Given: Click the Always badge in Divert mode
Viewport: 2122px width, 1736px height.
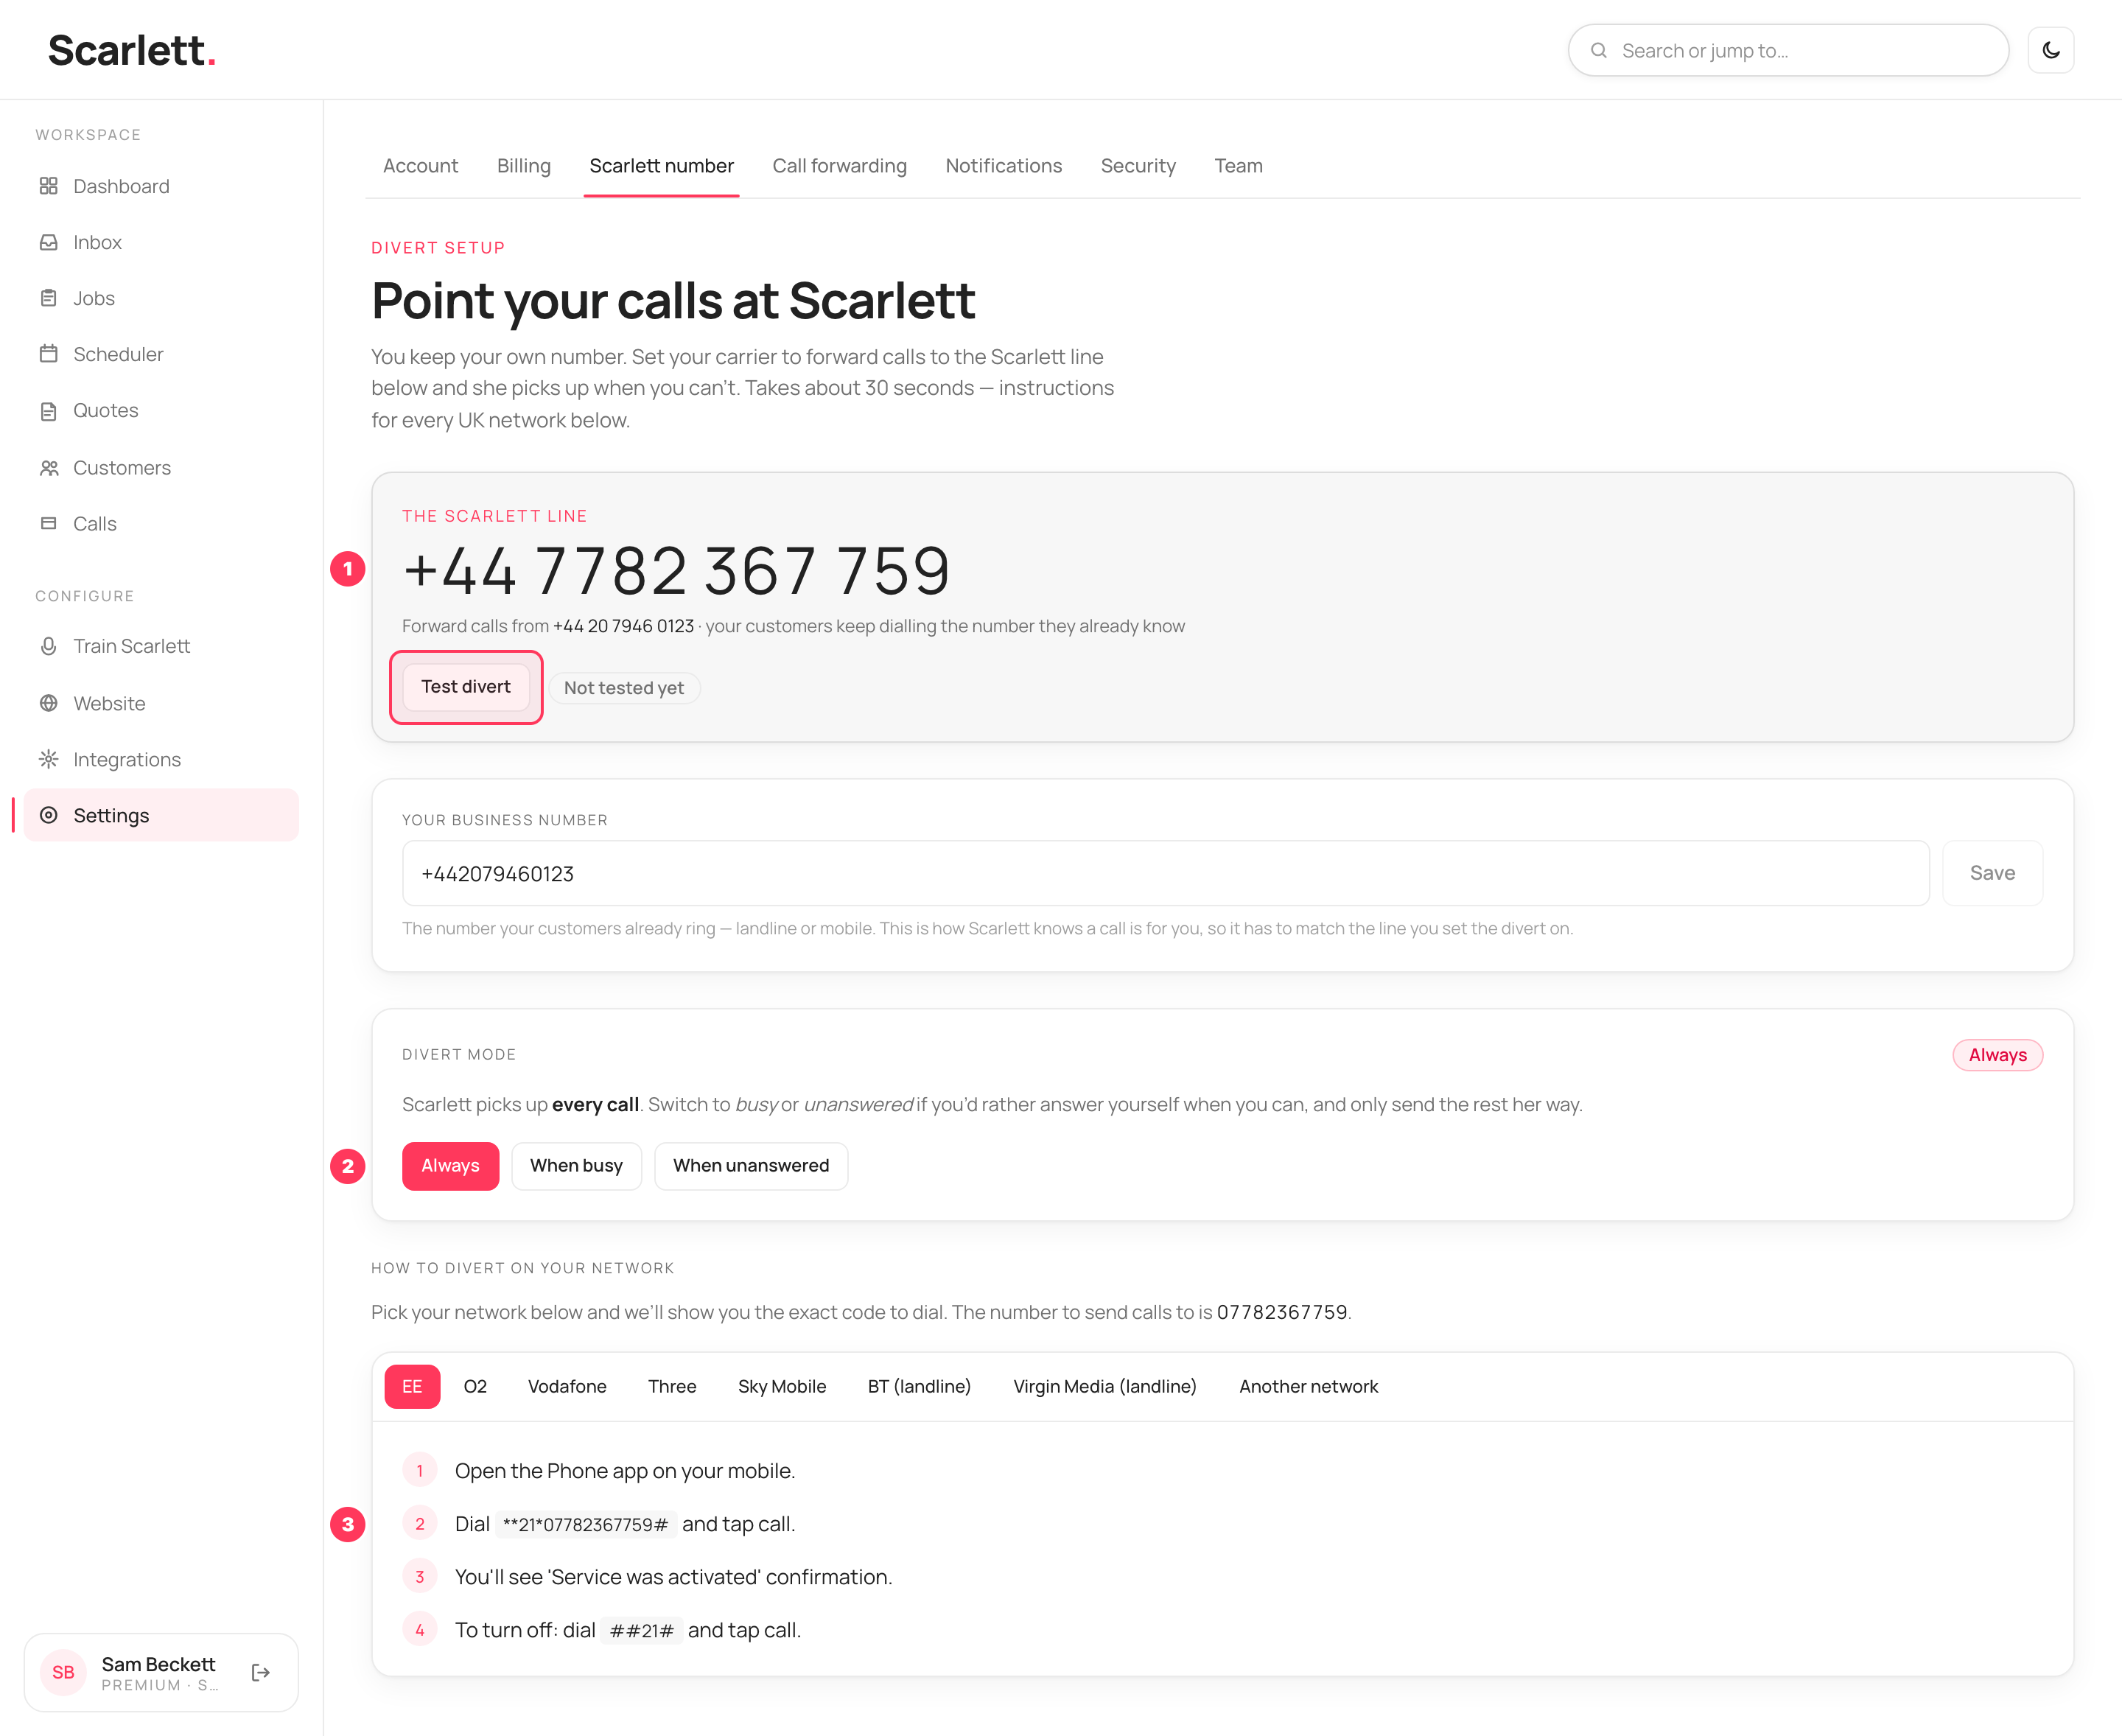Looking at the screenshot, I should (1997, 1055).
